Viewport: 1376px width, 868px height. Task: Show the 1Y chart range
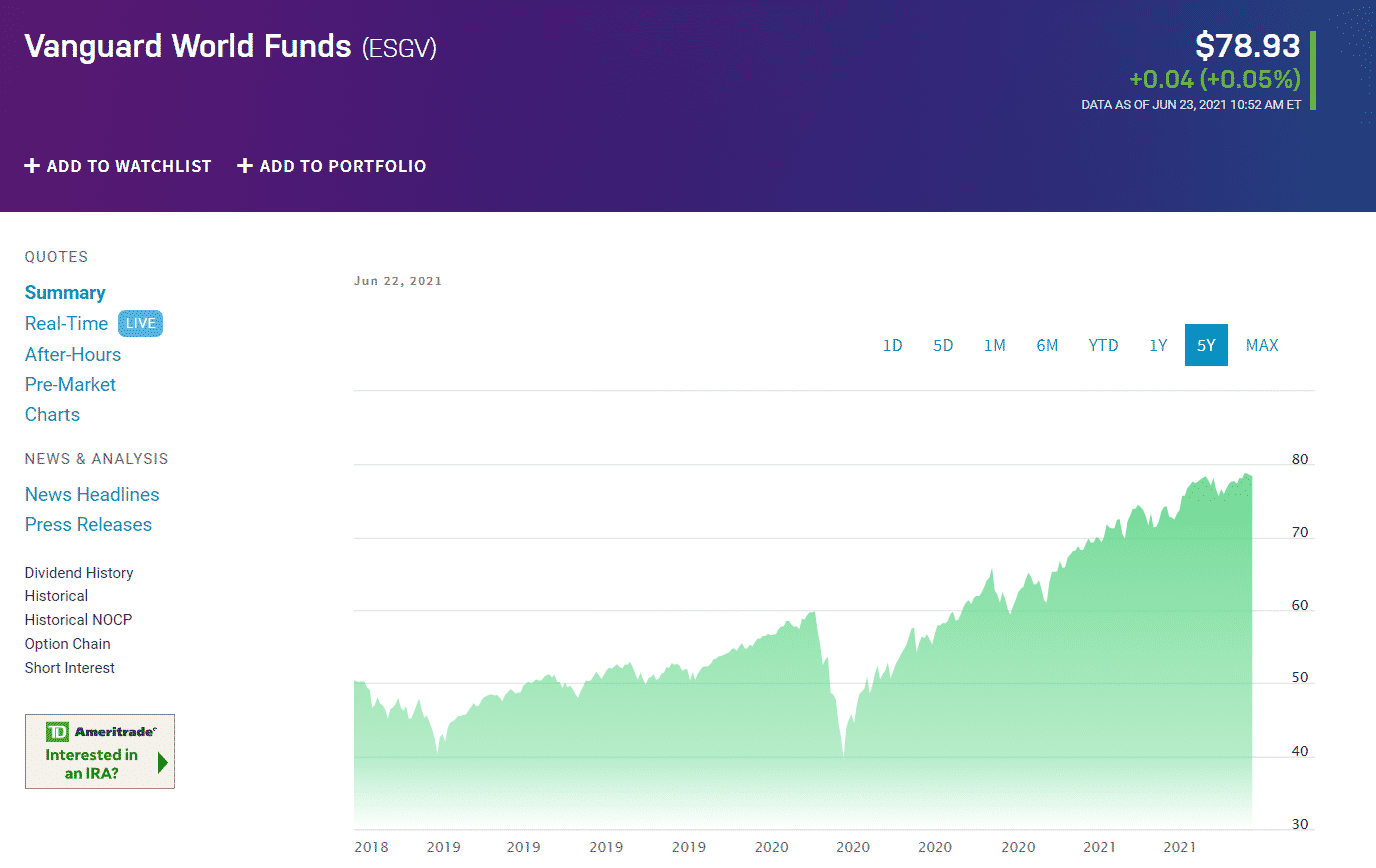[1158, 345]
